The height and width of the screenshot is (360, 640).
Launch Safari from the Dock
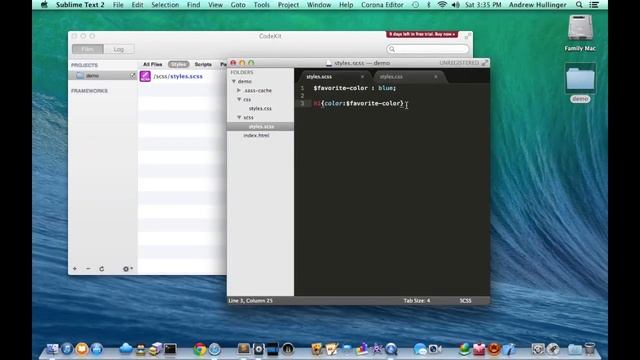click(x=215, y=349)
